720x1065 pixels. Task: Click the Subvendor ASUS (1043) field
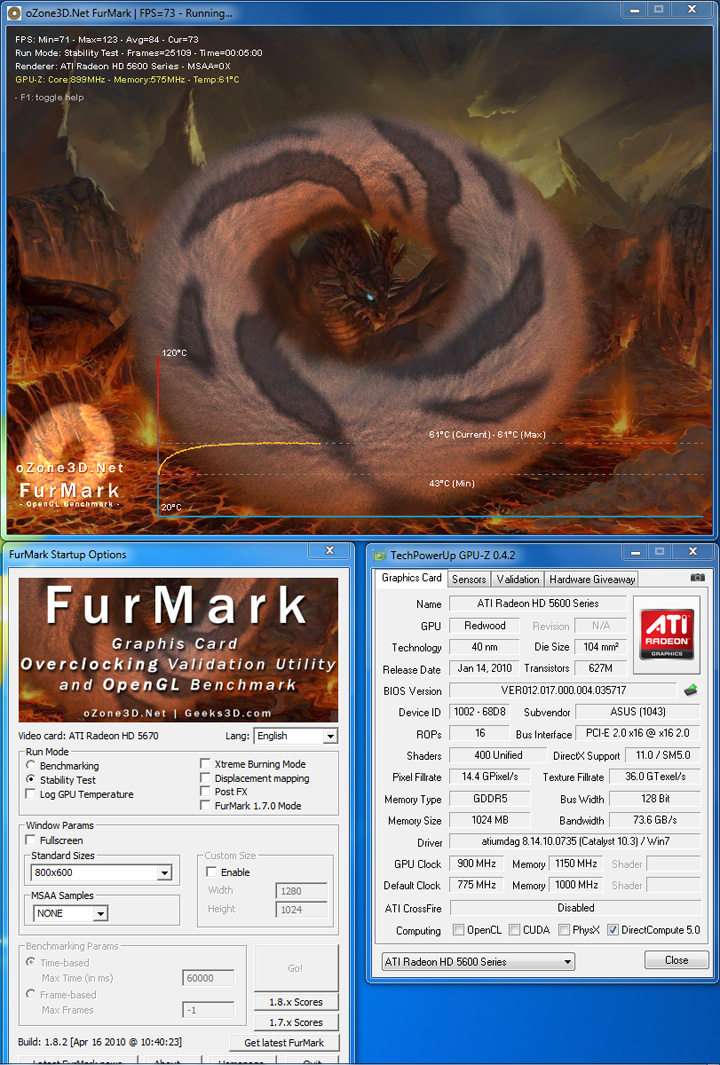[637, 712]
